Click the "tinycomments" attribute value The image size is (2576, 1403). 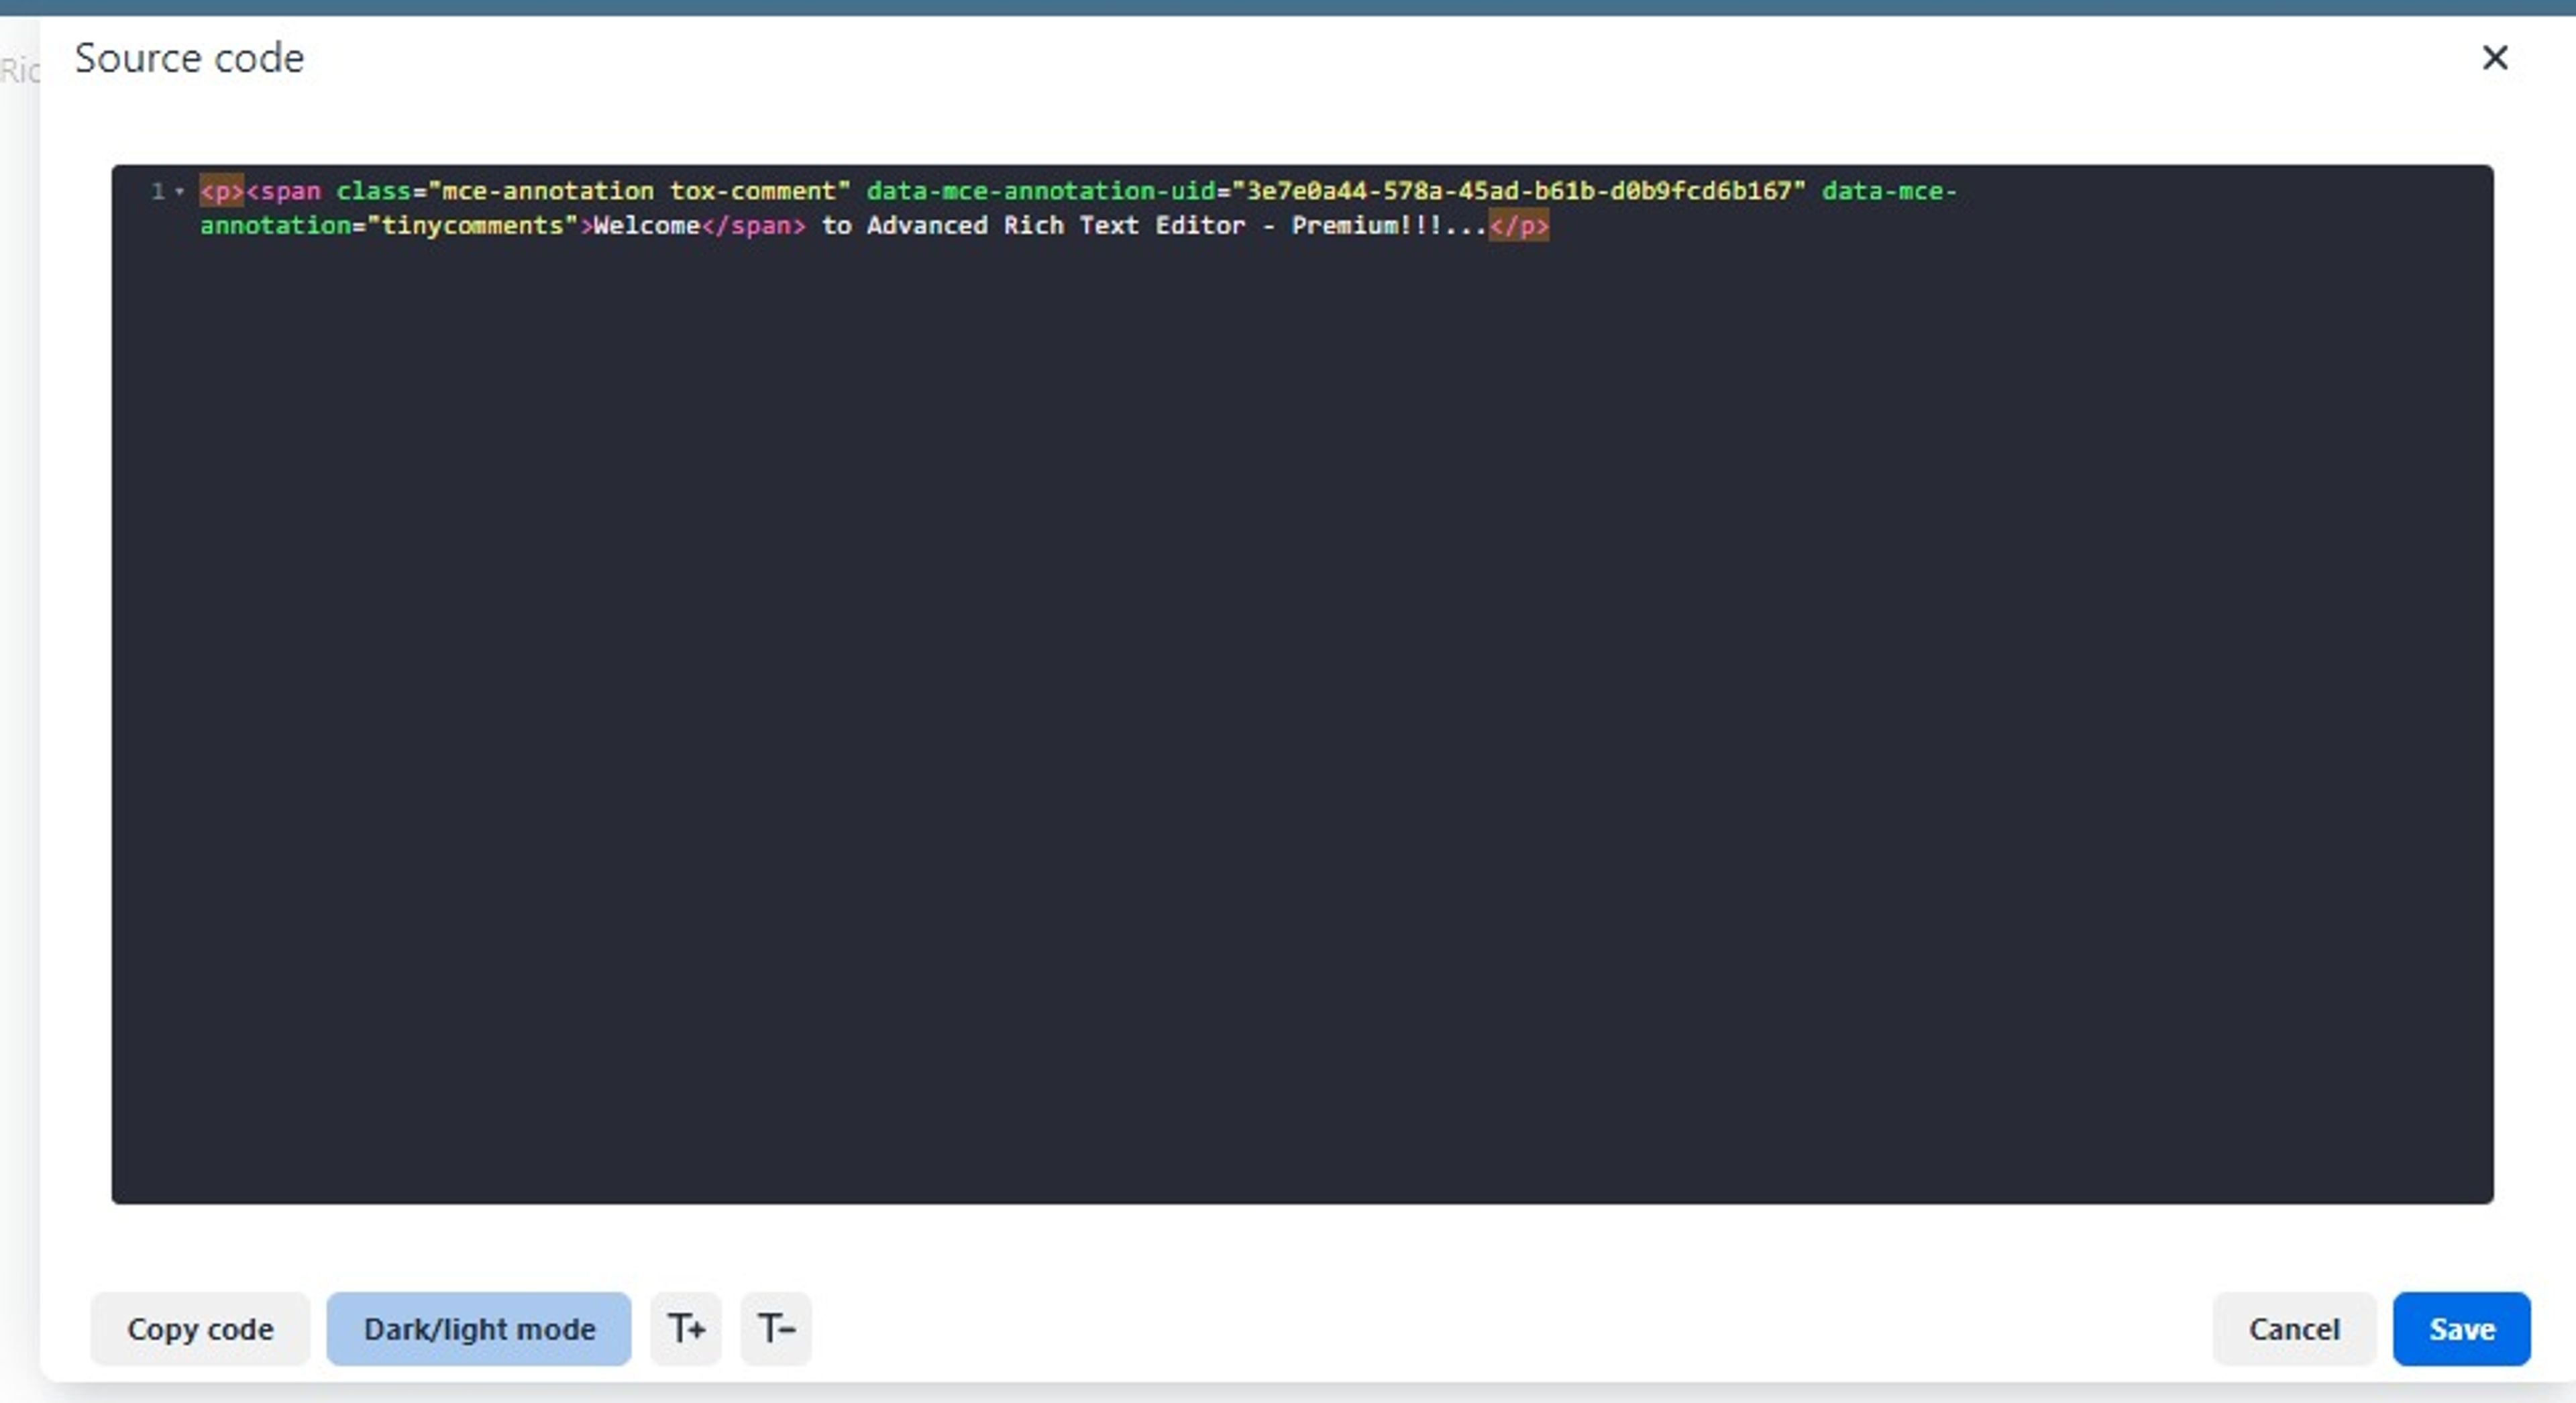click(473, 225)
